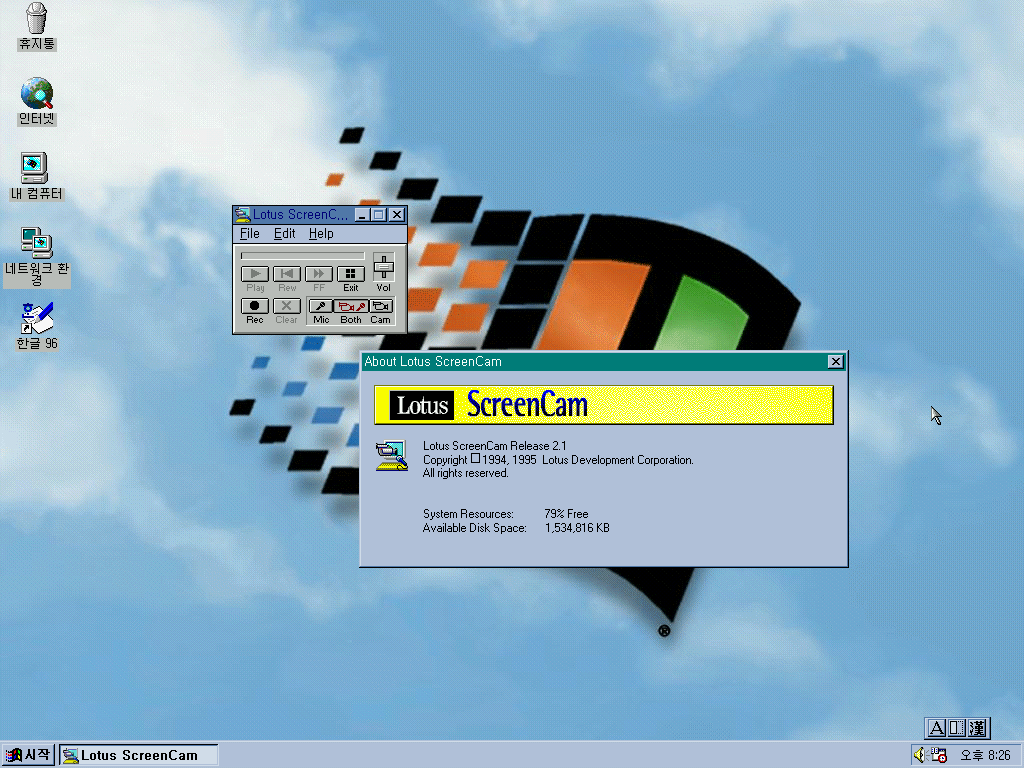1024x768 pixels.
Task: Click the Clear button in ScreenCam
Action: tap(287, 306)
